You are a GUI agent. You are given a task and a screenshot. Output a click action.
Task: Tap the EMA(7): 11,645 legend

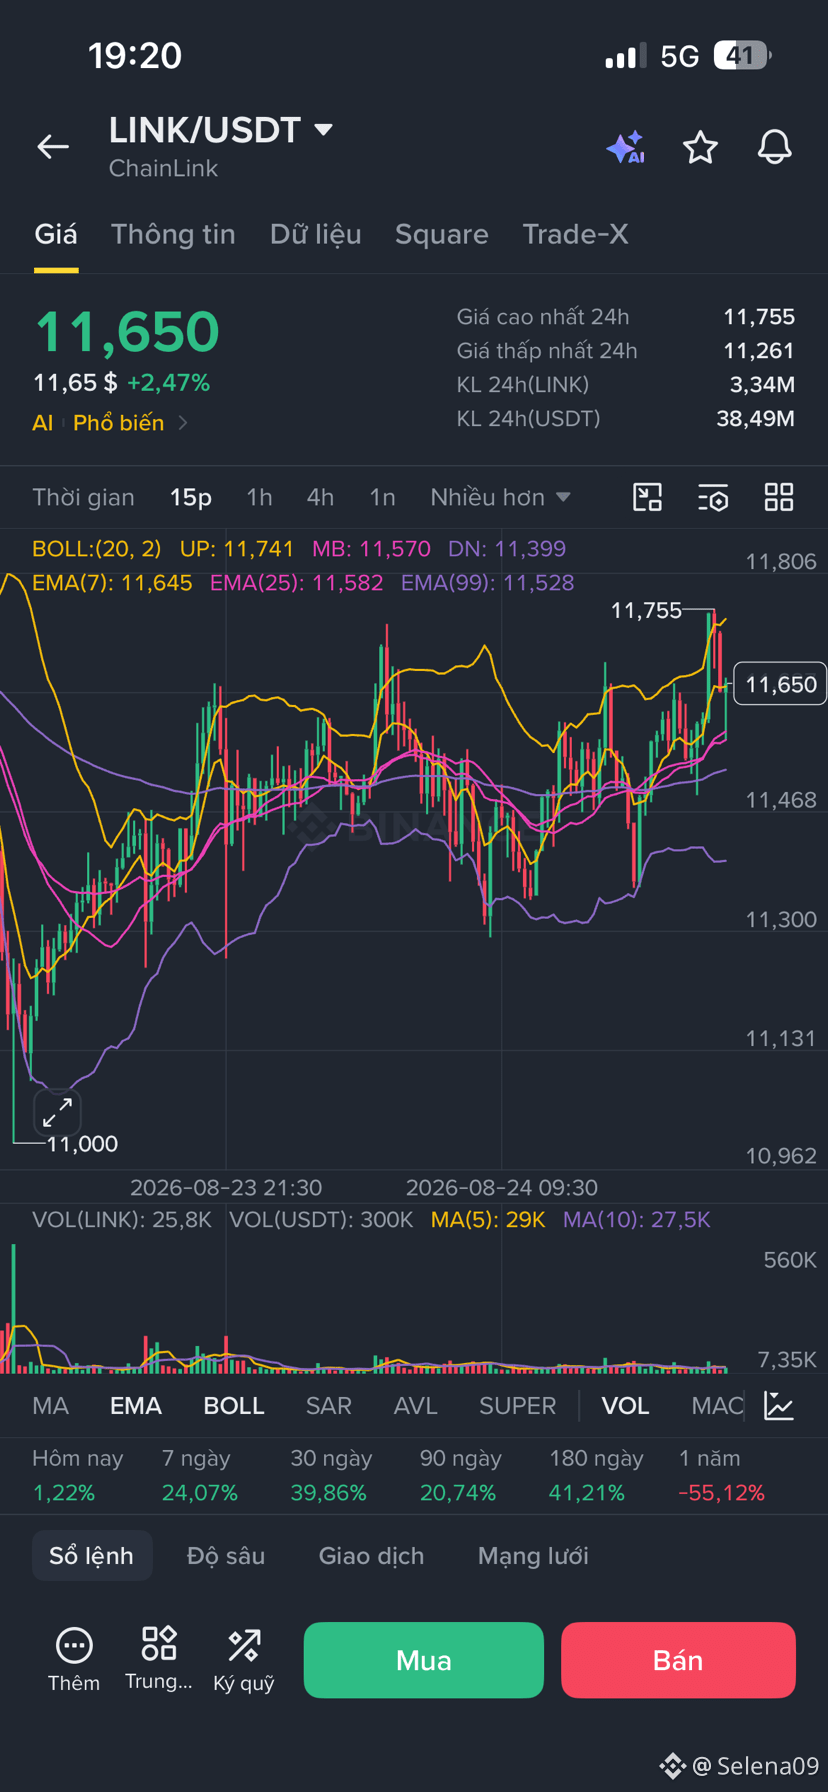click(x=112, y=583)
